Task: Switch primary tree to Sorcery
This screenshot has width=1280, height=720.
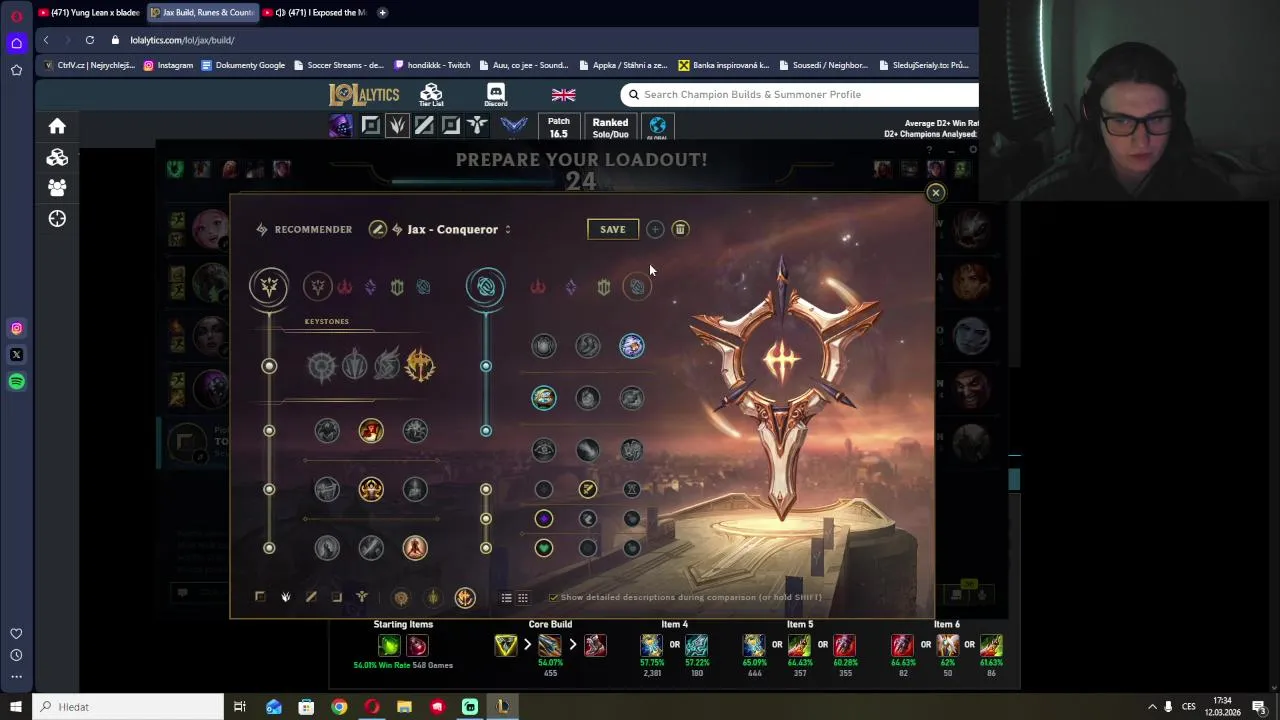Action: (x=371, y=287)
